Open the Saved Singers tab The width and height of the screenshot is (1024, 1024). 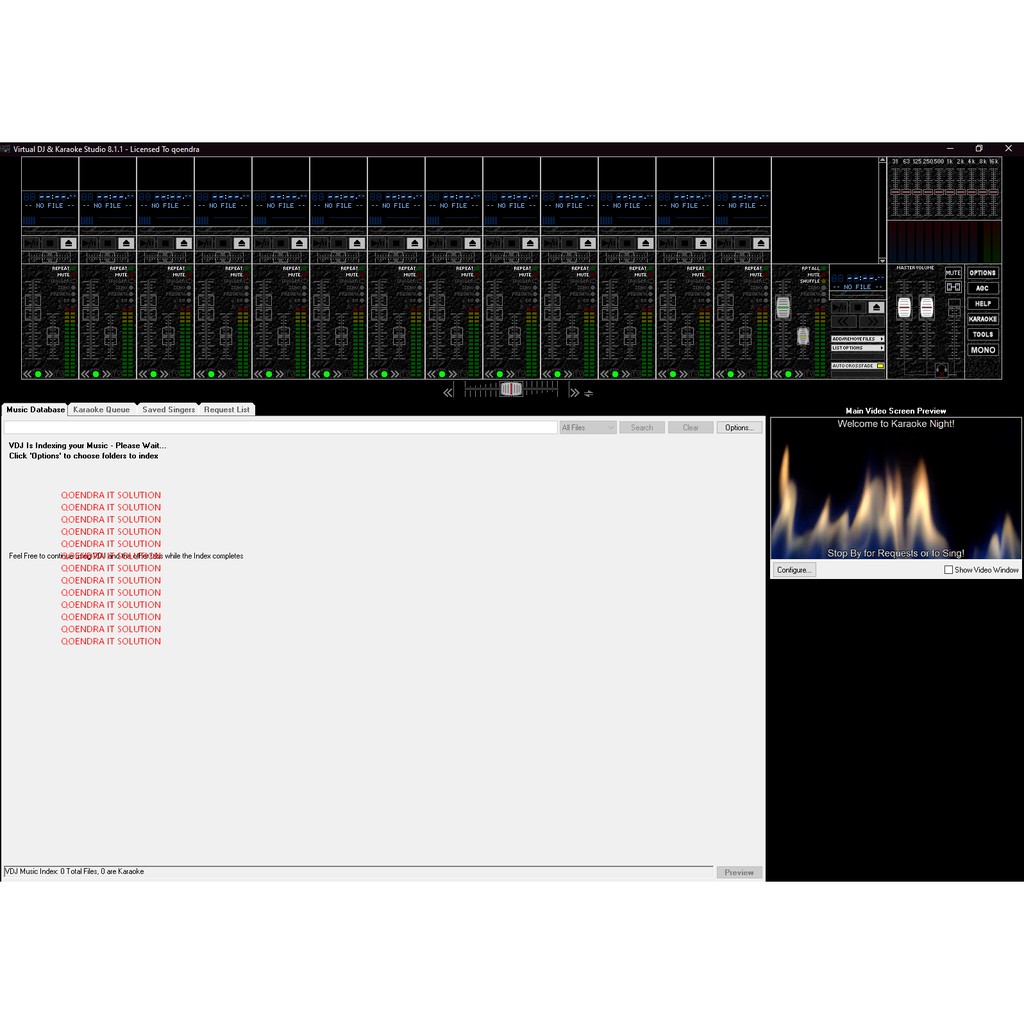(168, 409)
